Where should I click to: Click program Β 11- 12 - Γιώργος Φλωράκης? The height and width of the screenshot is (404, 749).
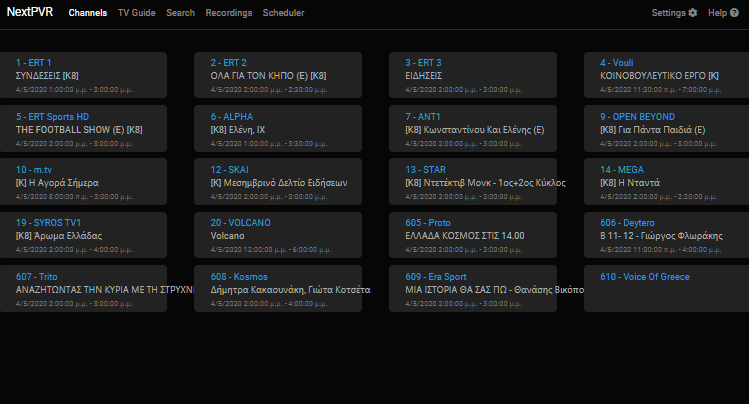coord(662,235)
